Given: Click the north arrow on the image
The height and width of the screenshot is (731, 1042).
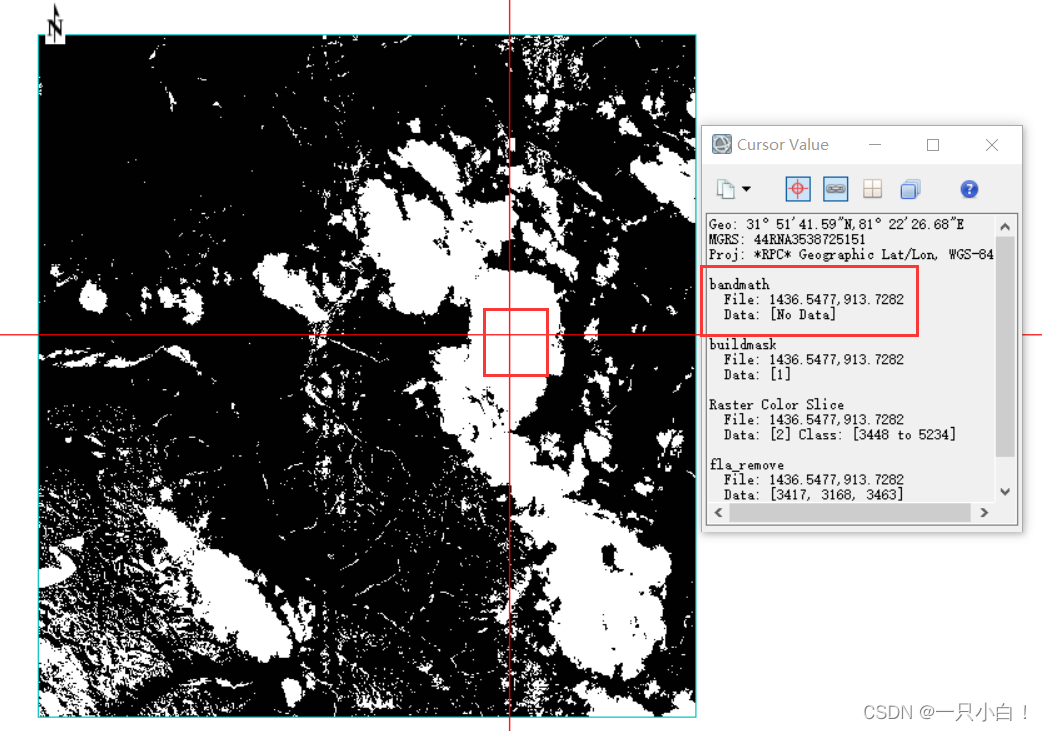Looking at the screenshot, I should (x=55, y=25).
